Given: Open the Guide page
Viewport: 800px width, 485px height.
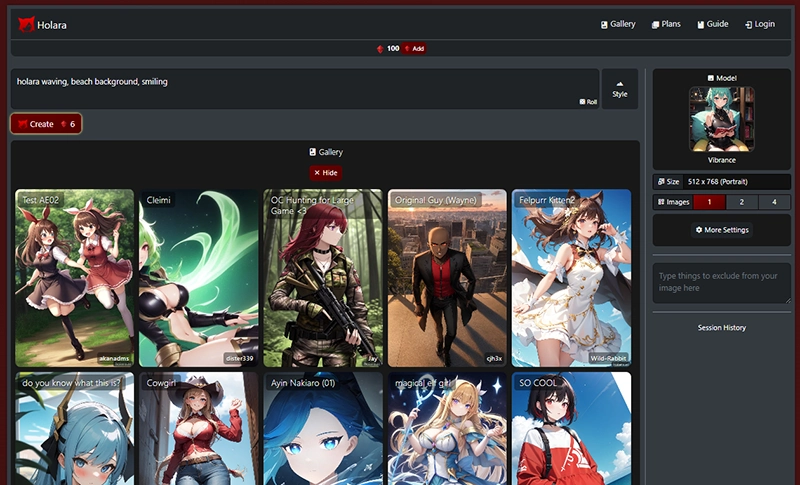Looking at the screenshot, I should 713,24.
